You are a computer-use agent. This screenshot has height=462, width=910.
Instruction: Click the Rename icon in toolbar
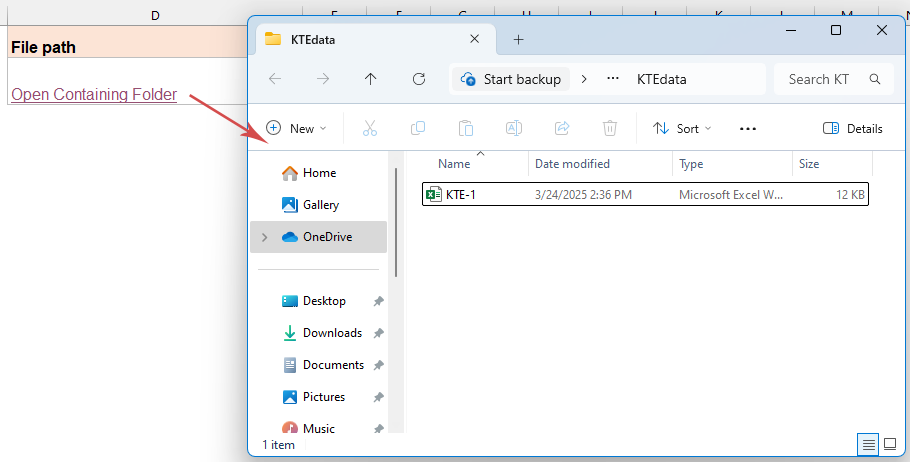coord(514,128)
